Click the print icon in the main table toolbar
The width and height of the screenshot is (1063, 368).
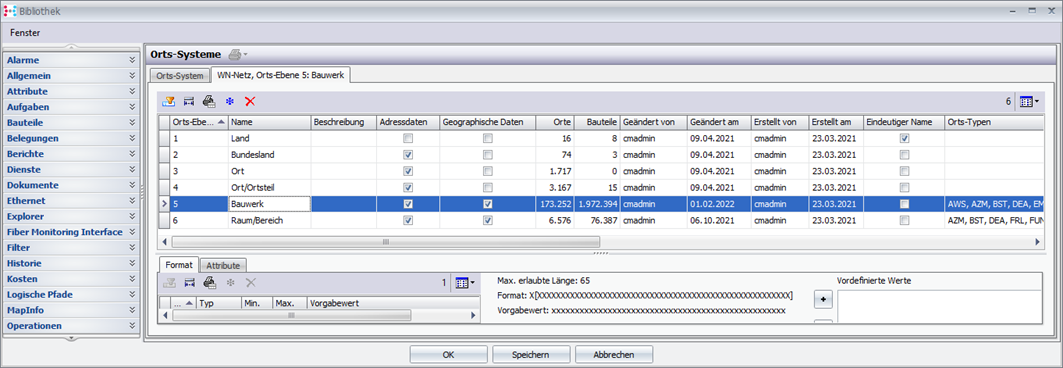209,101
